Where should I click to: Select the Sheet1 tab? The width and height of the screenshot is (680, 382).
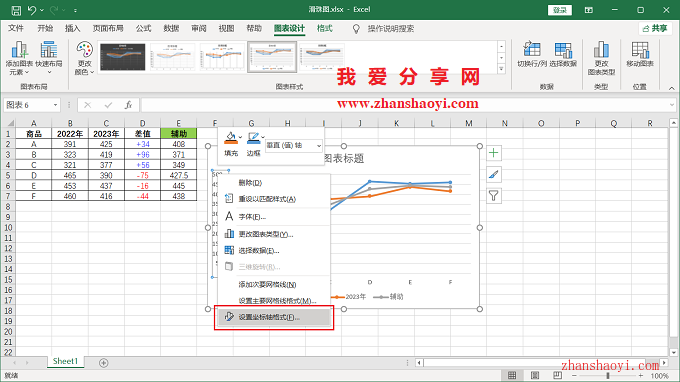coord(65,361)
